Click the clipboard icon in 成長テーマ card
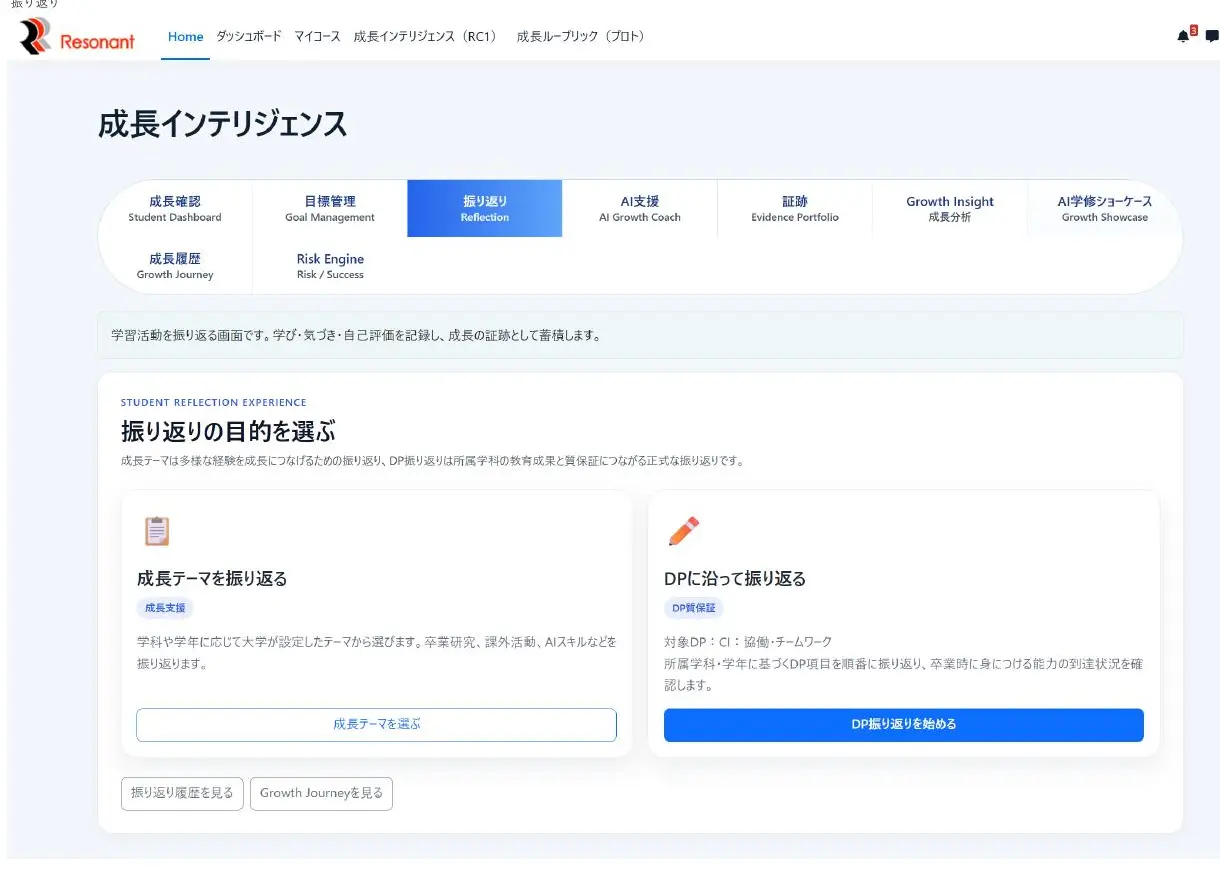 click(156, 531)
